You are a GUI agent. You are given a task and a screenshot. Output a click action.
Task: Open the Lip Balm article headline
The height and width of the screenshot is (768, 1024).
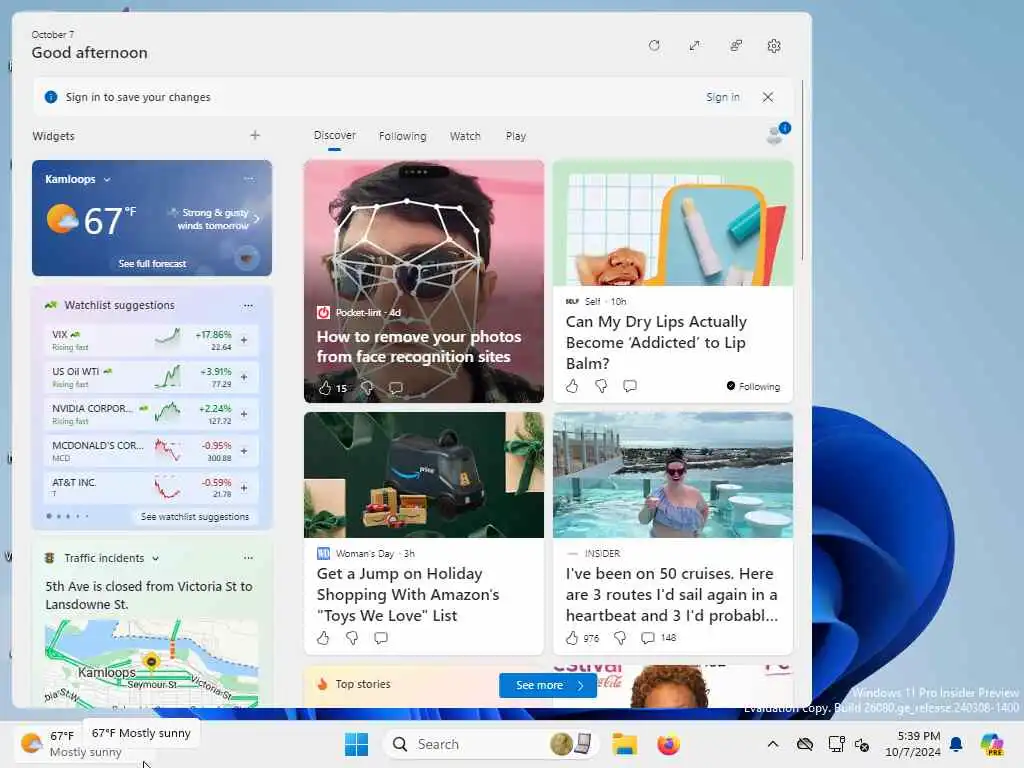click(656, 342)
